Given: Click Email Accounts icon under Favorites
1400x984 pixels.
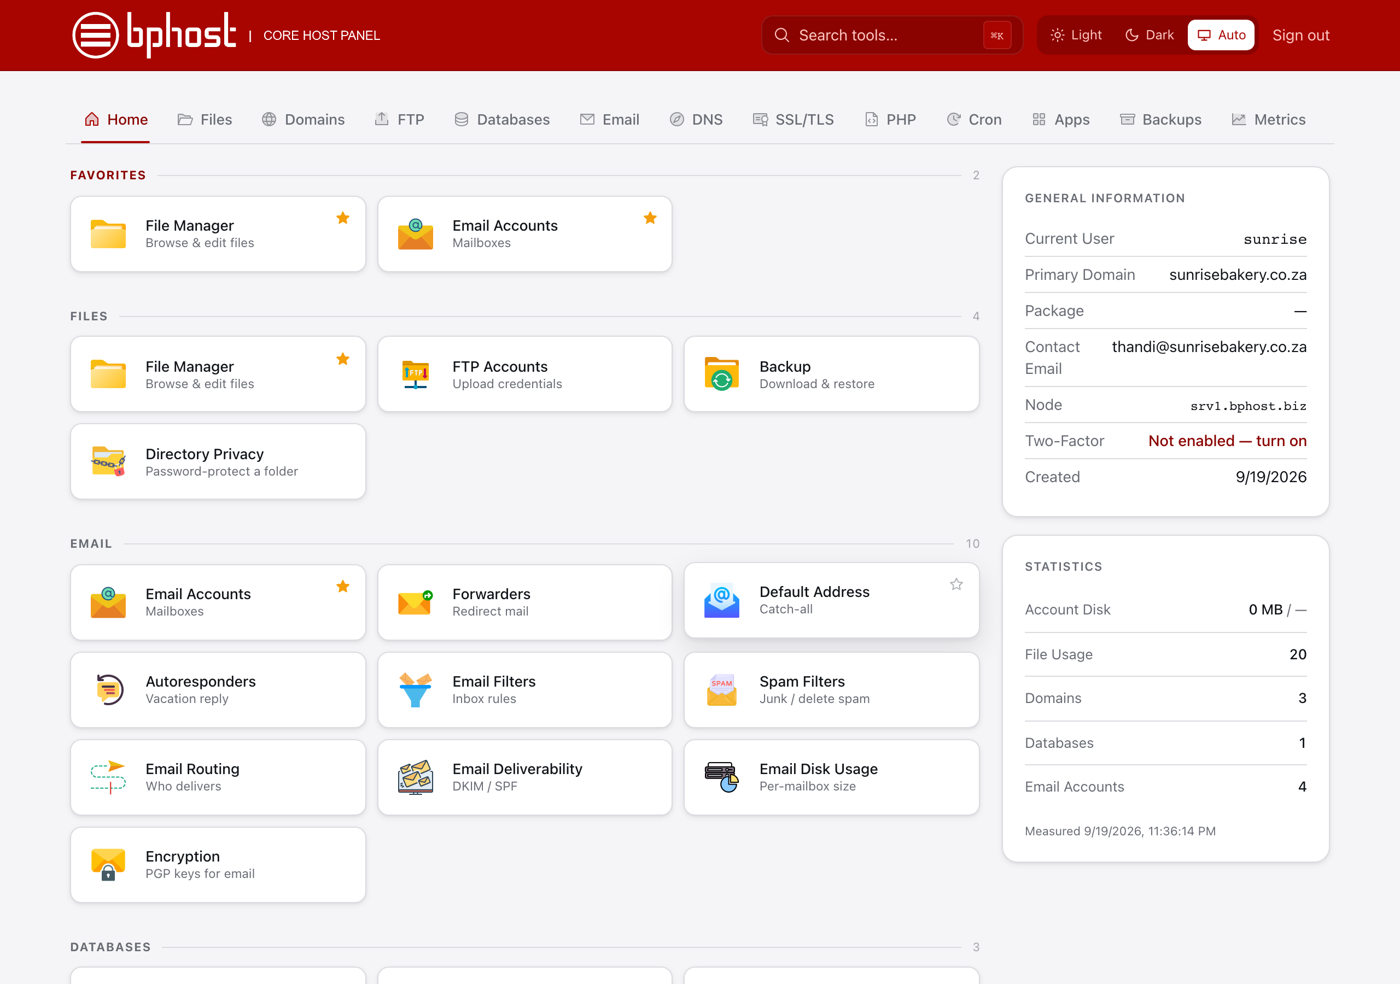Looking at the screenshot, I should 415,233.
